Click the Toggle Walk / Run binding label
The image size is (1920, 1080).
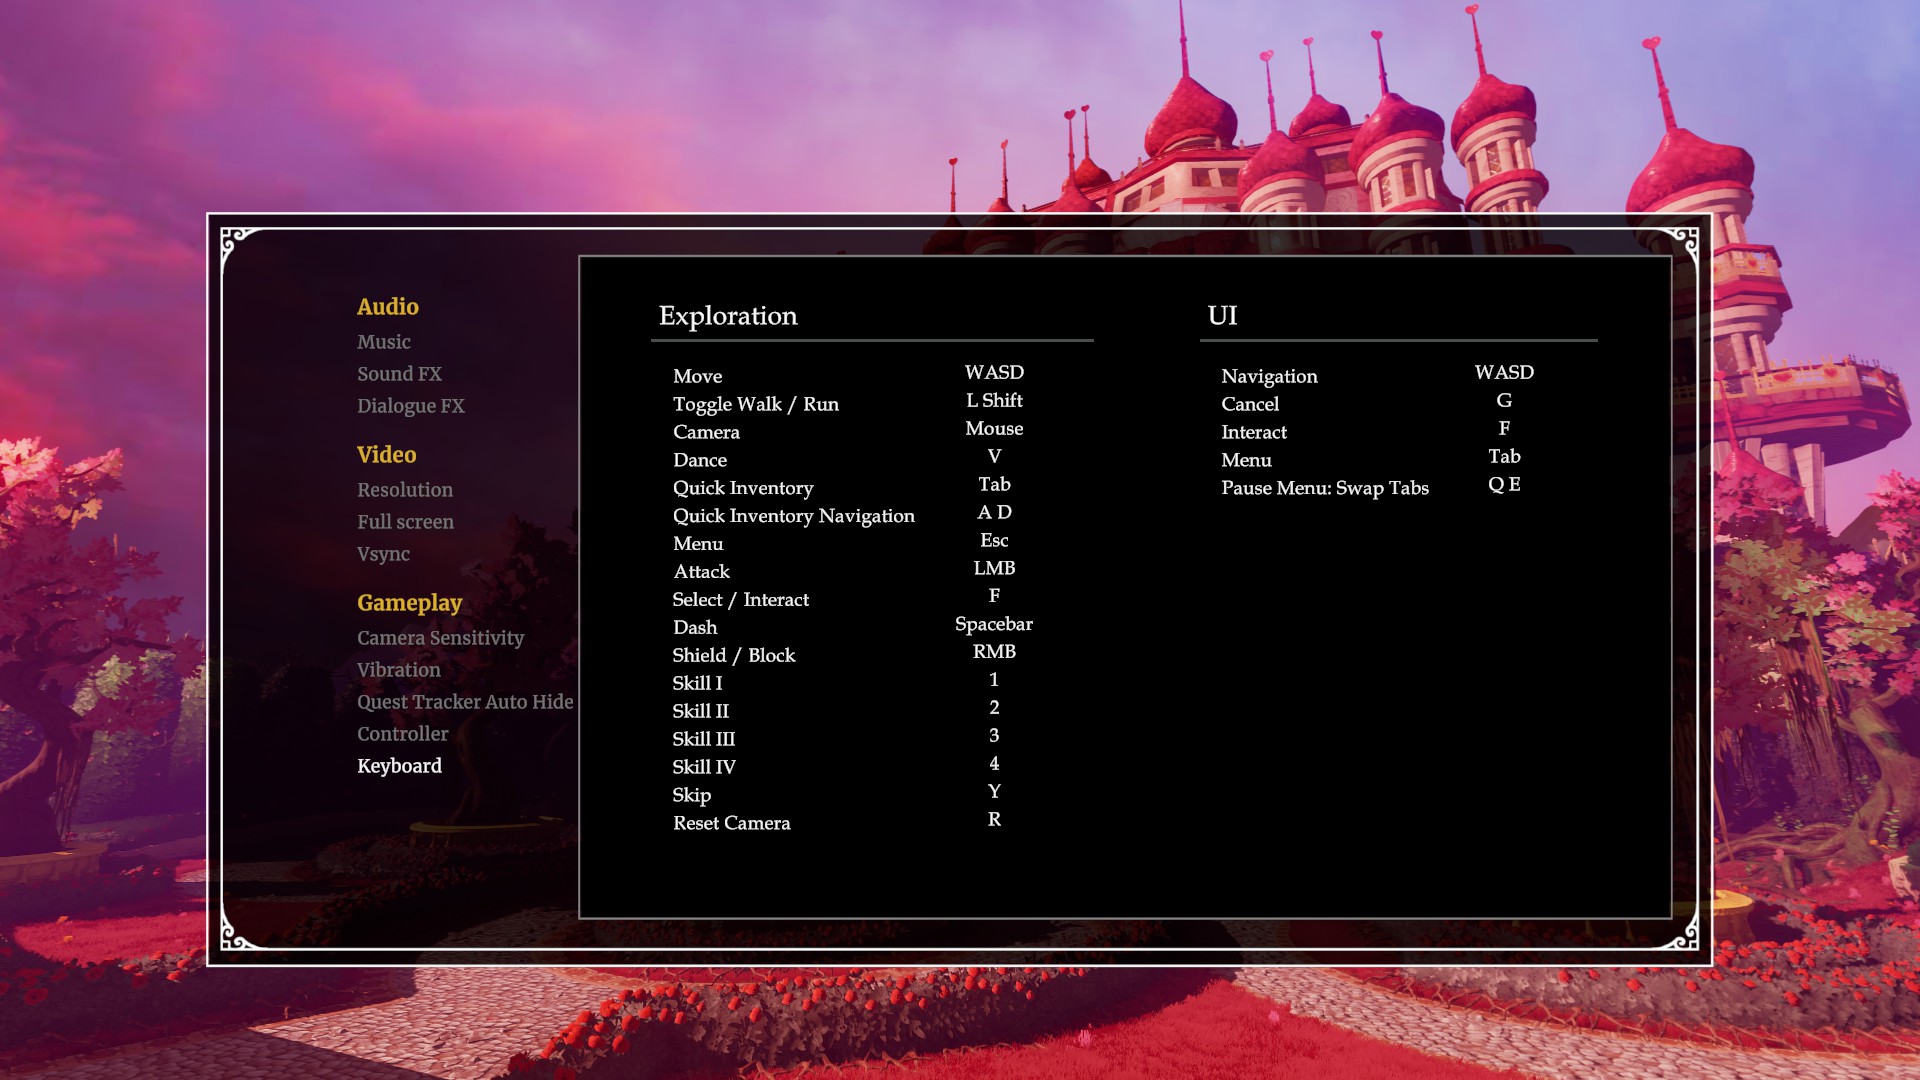click(x=755, y=404)
